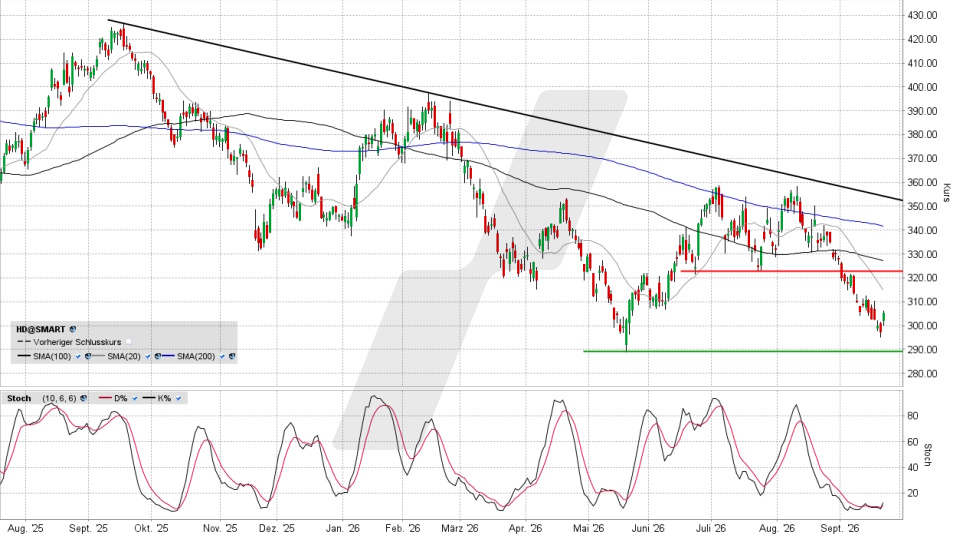960x540 pixels.
Task: Open settings icon next to SMA(20)
Action: (x=157, y=356)
